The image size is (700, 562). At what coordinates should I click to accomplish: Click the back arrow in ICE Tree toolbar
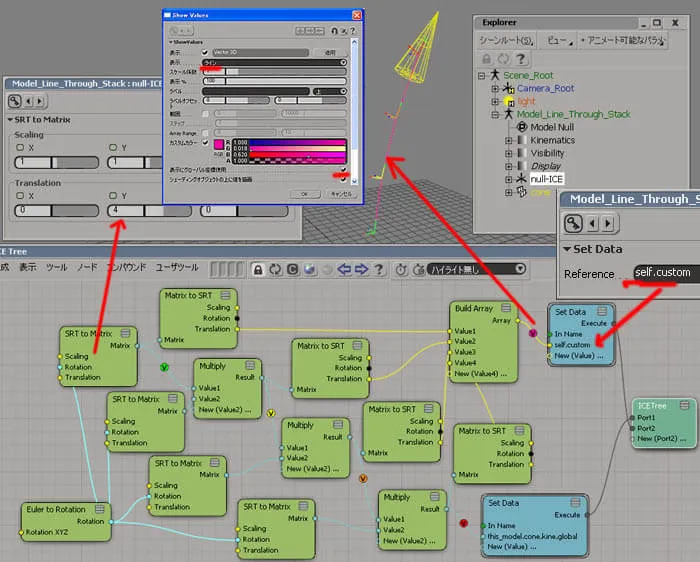point(344,269)
